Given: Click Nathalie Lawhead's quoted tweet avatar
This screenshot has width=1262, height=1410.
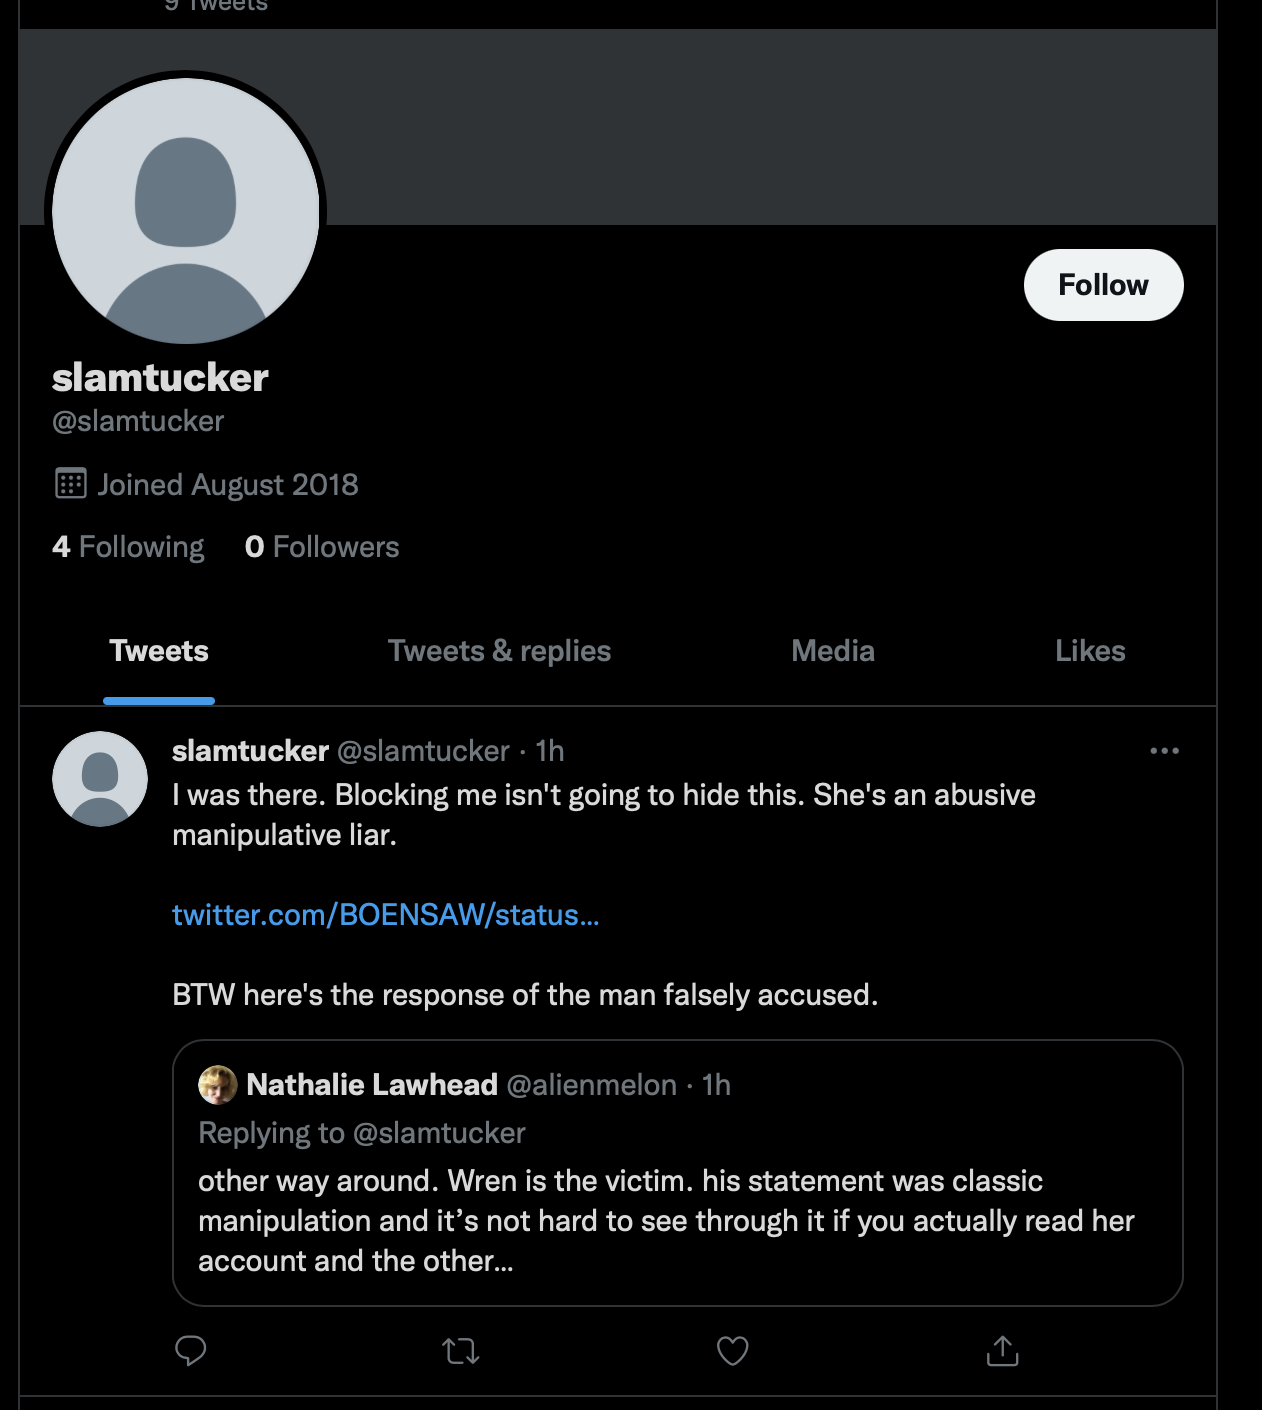Looking at the screenshot, I should point(218,1085).
